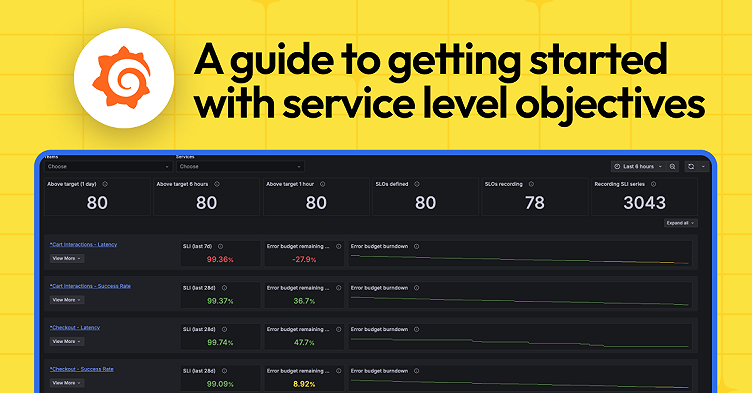752x393 pixels.
Task: Click the 47.7% error budget value
Action: (x=304, y=343)
